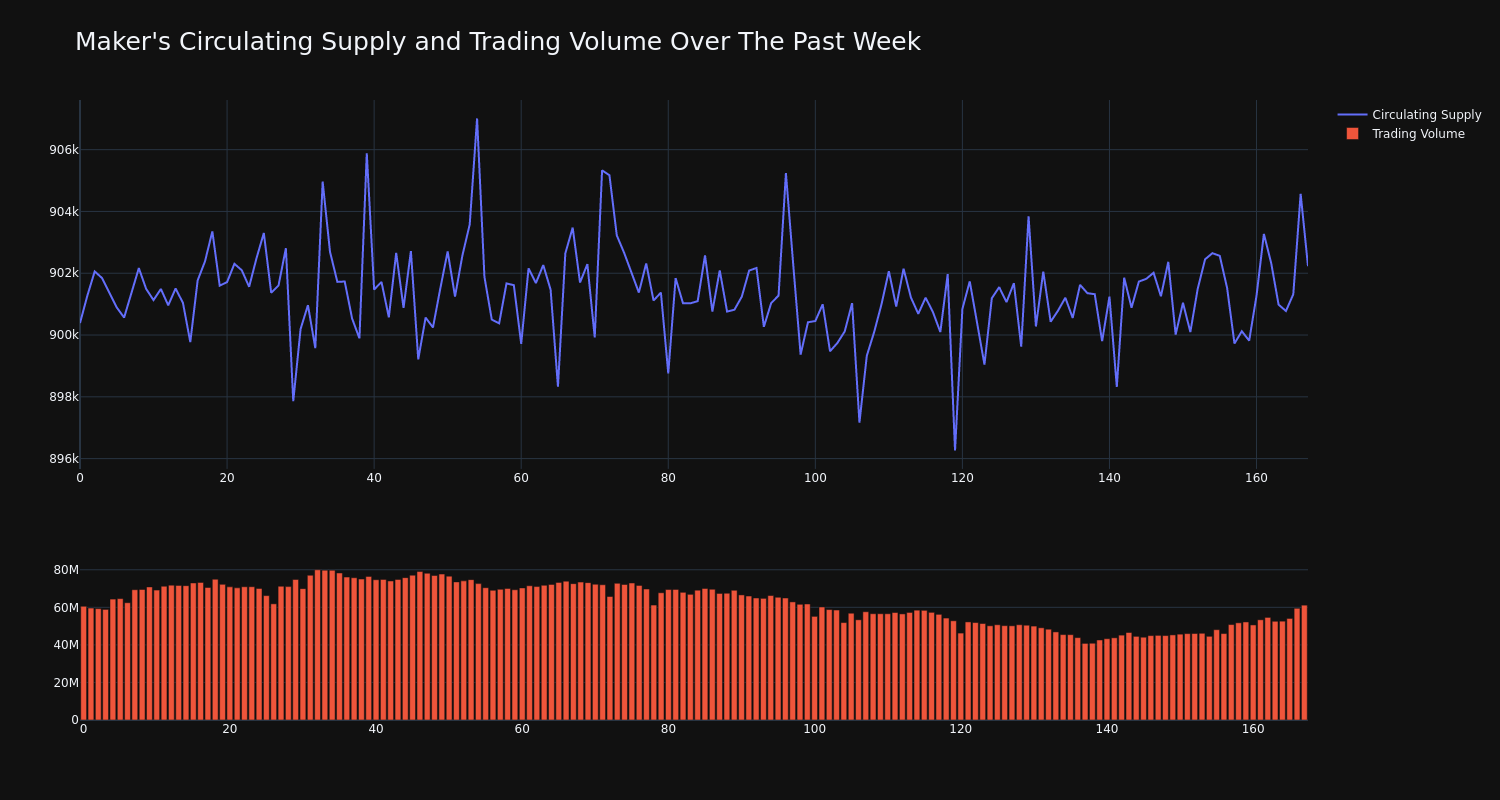
Task: Click the x-axis label 40 on volume chart
Action: (376, 729)
